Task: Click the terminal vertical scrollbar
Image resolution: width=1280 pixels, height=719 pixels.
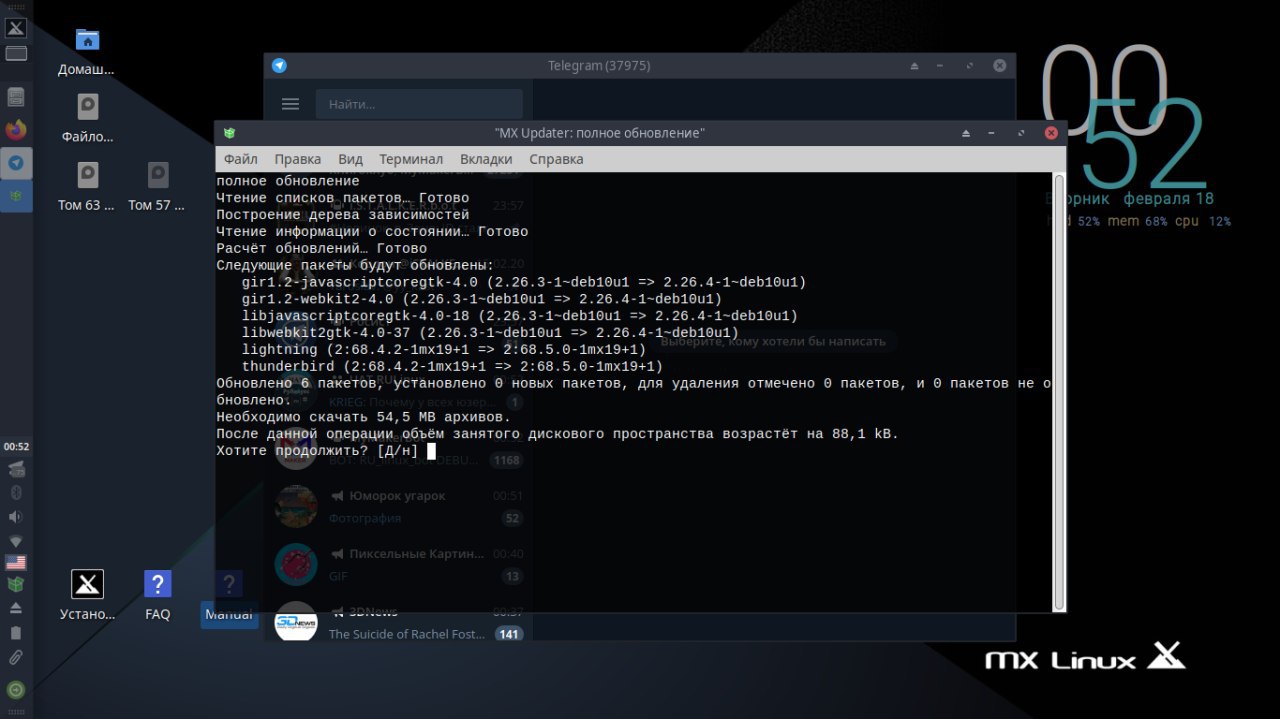Action: [1059, 391]
